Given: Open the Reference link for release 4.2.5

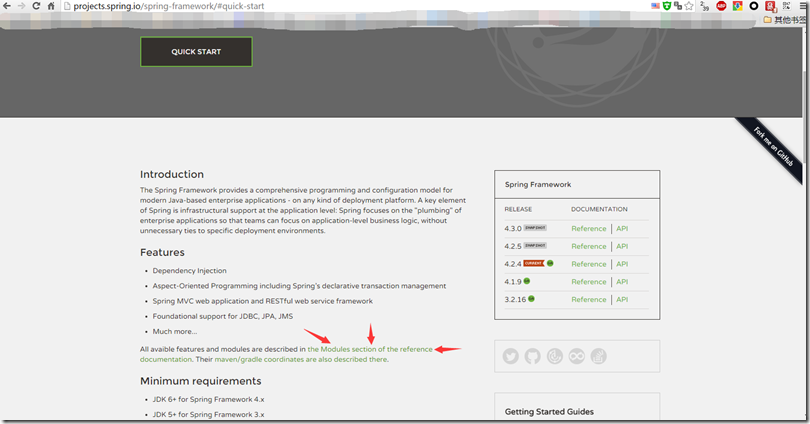Looking at the screenshot, I should [x=588, y=246].
